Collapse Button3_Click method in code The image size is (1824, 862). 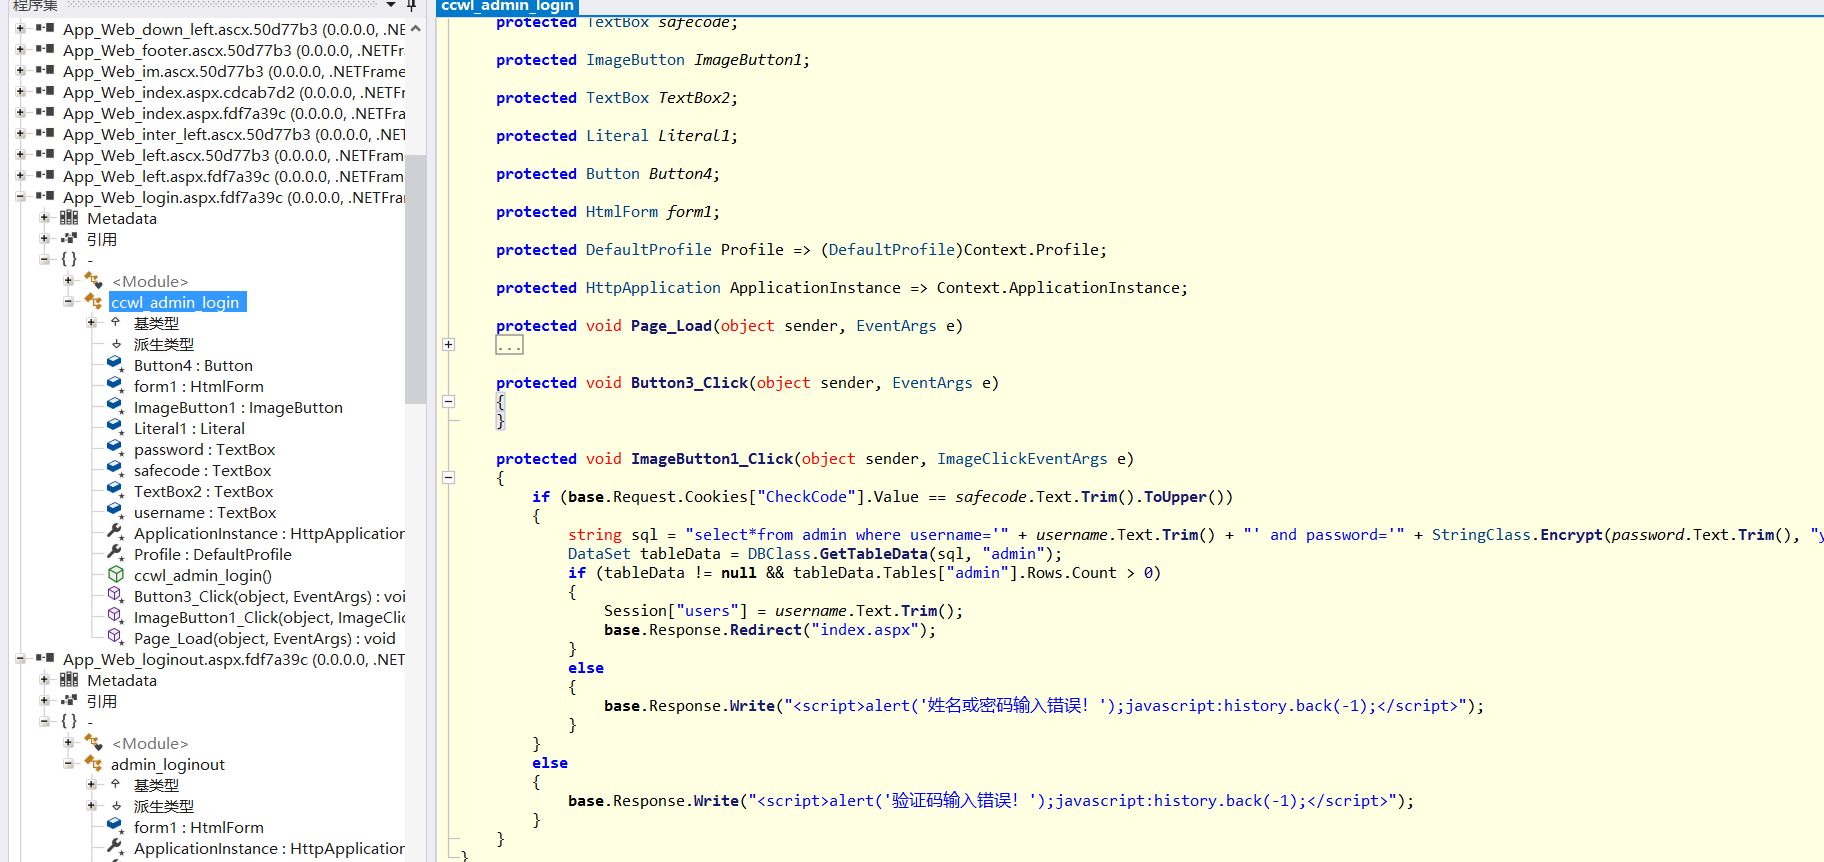click(x=449, y=402)
